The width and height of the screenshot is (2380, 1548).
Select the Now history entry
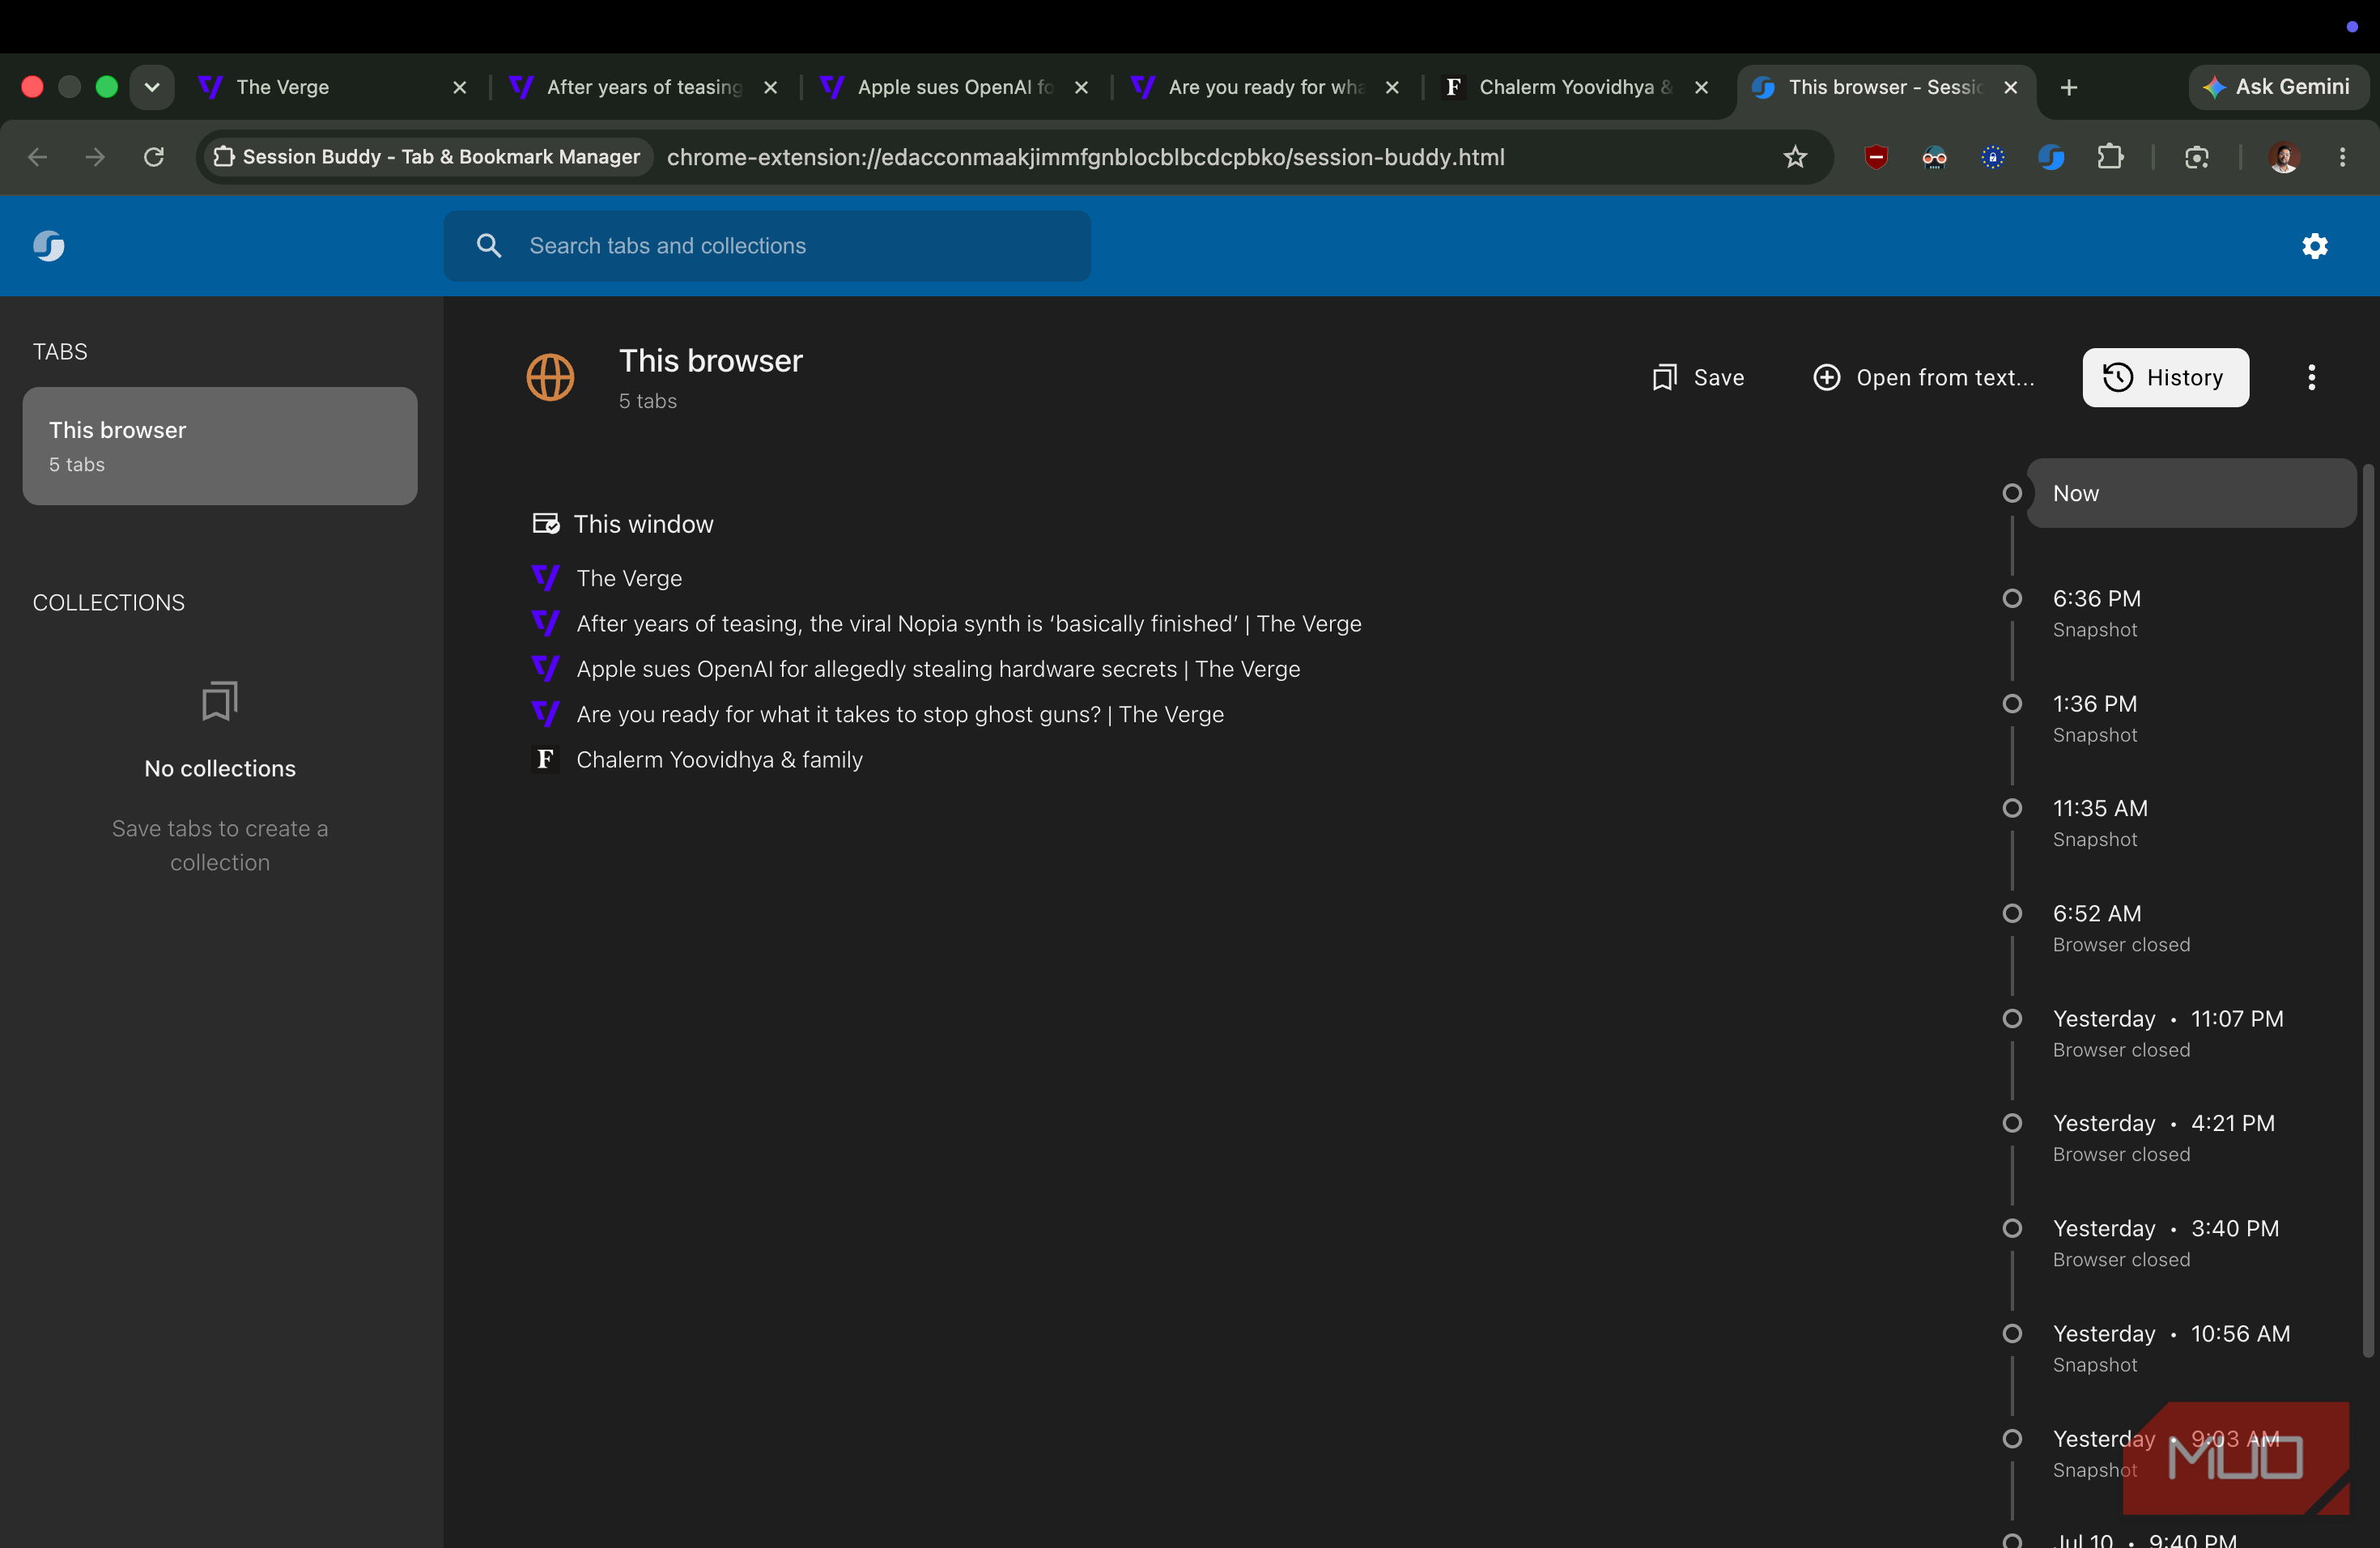(2191, 493)
